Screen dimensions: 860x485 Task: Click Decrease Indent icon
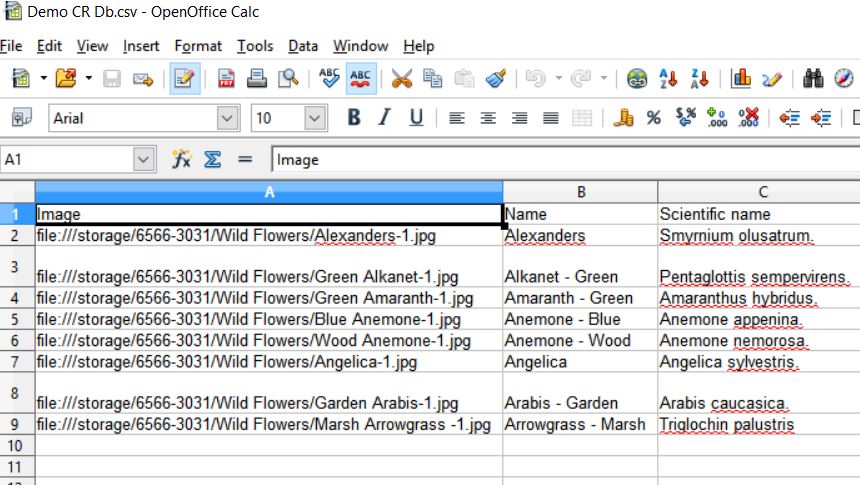pyautogui.click(x=789, y=117)
